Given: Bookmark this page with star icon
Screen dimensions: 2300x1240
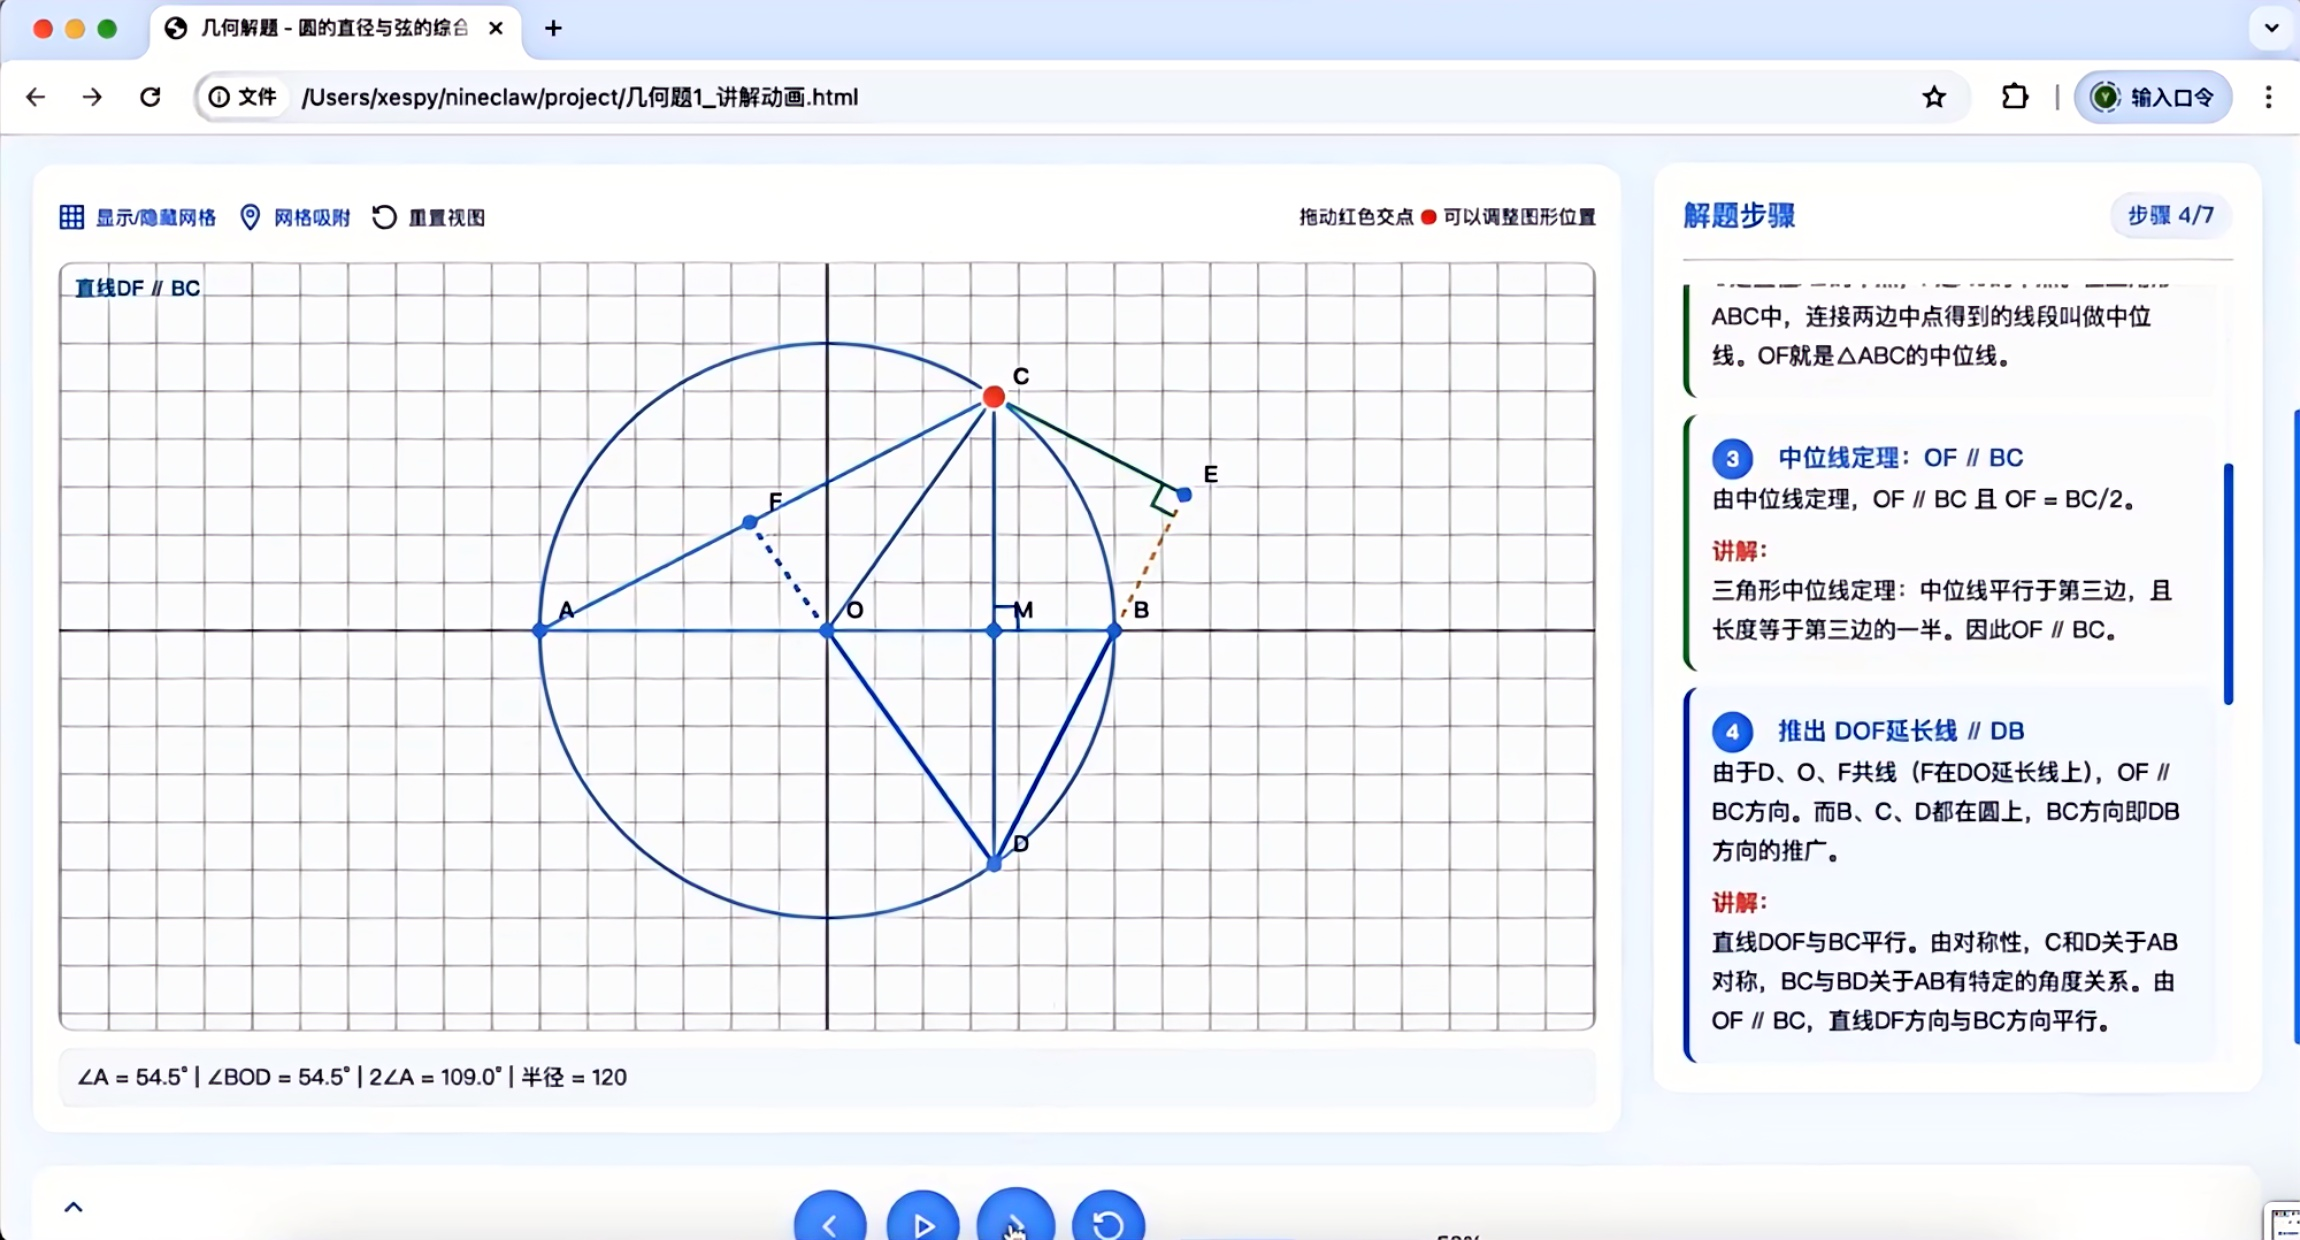Looking at the screenshot, I should 1934,97.
